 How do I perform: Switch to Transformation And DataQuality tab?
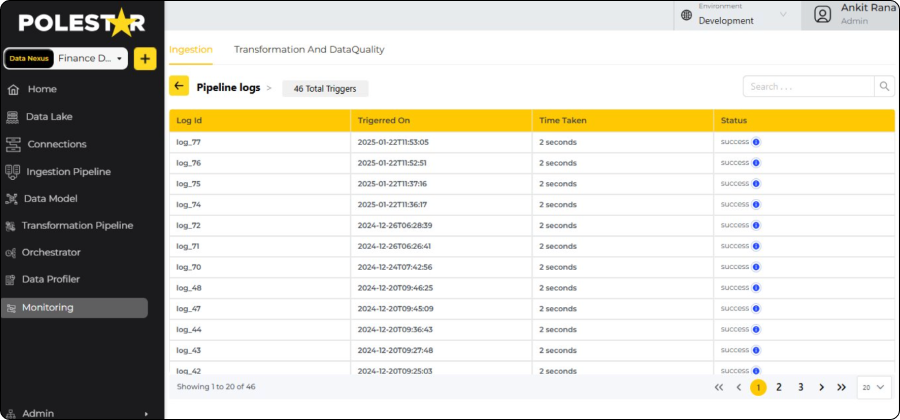[x=309, y=49]
